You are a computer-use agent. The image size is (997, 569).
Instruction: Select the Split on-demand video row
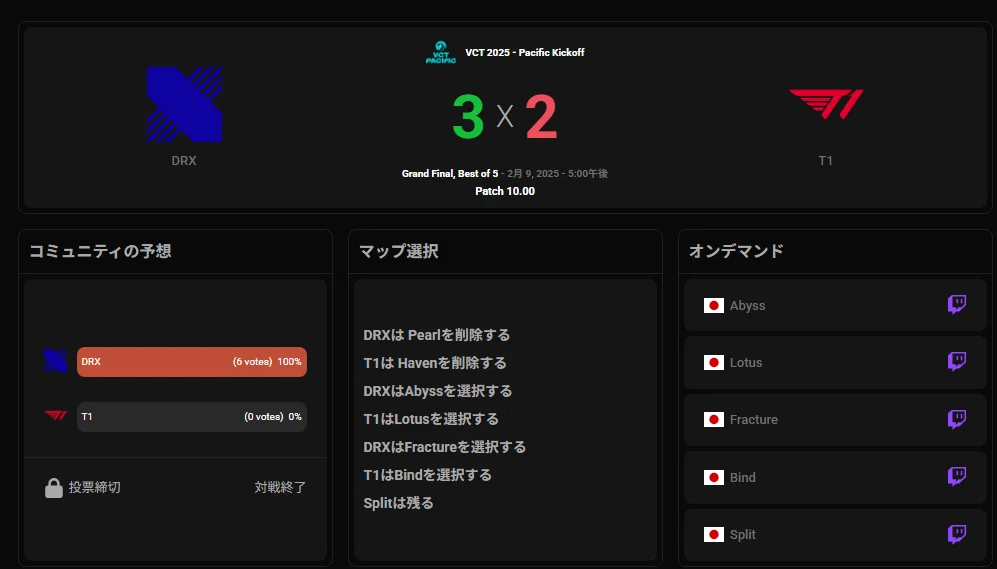835,535
